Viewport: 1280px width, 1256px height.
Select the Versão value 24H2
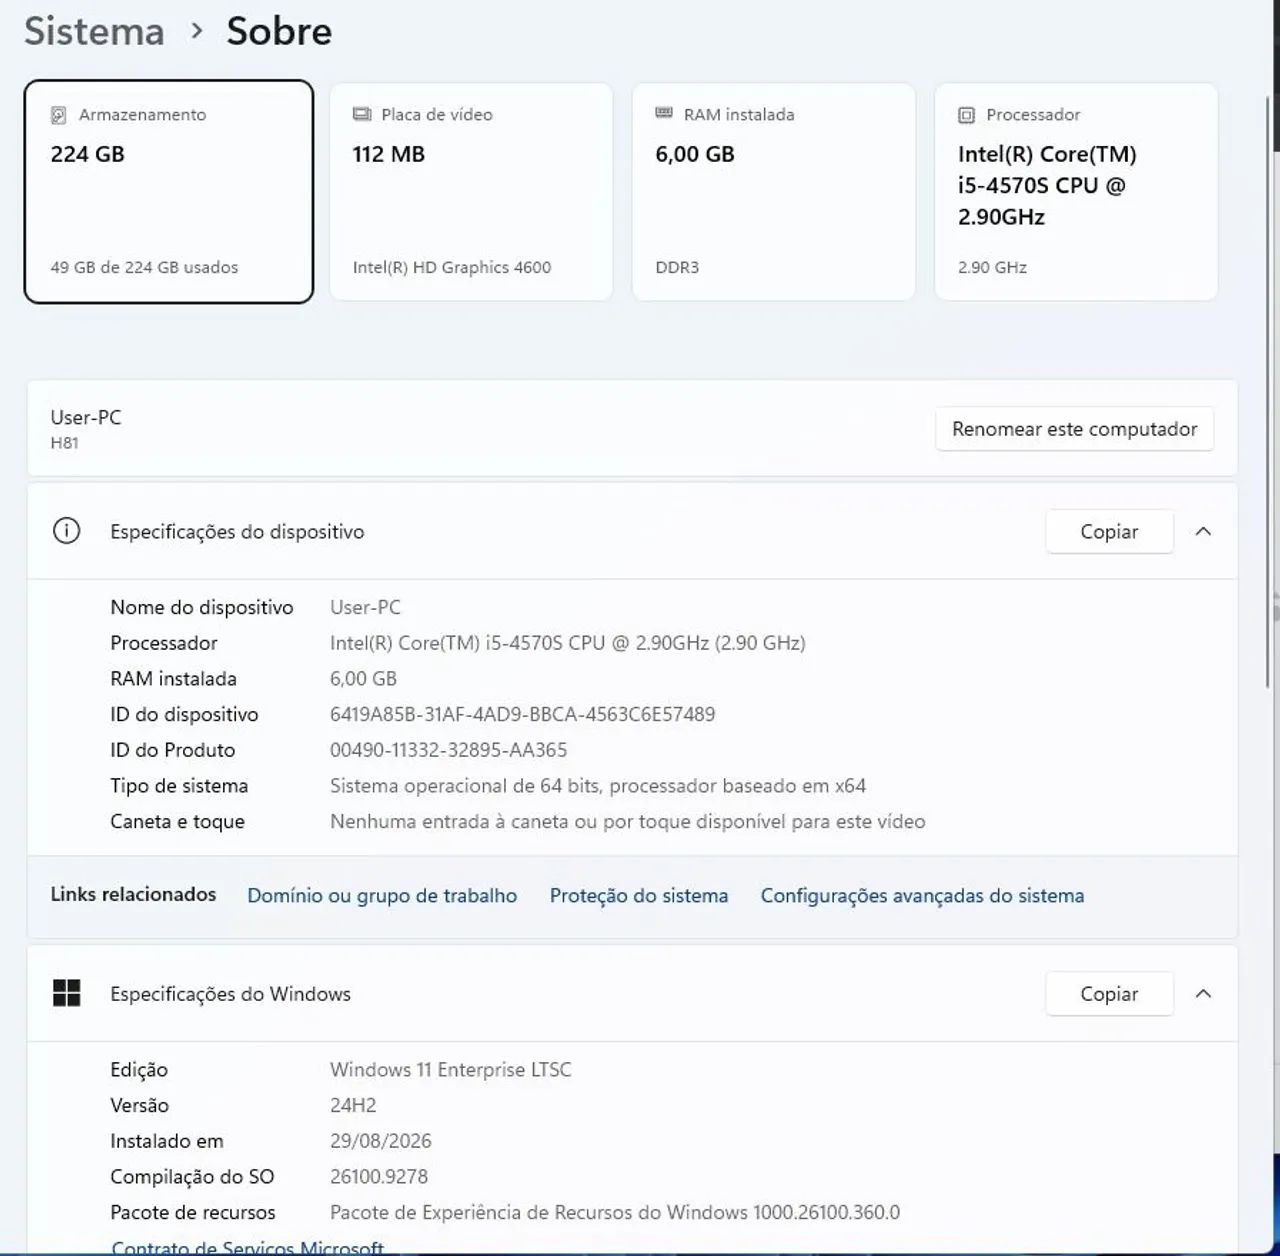(x=353, y=1105)
